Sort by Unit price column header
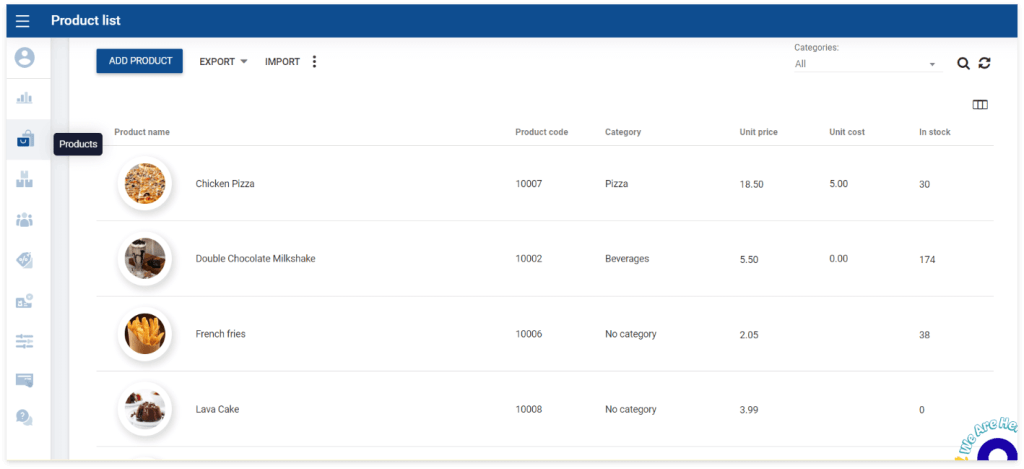This screenshot has width=1024, height=469. (758, 132)
